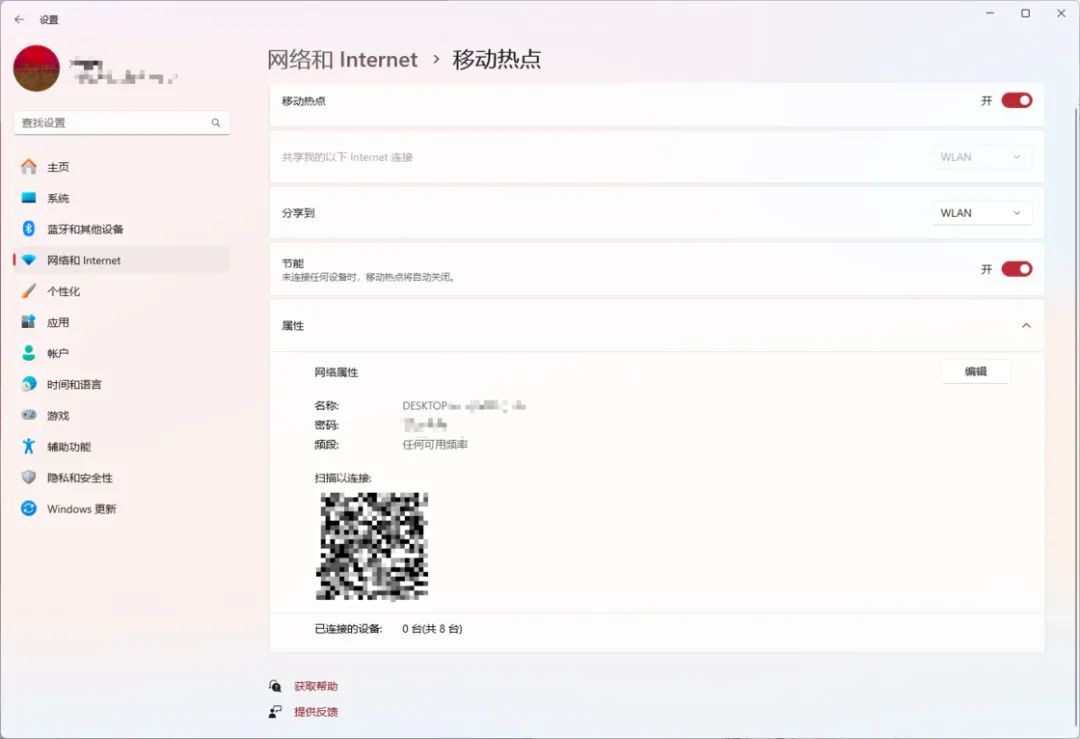The width and height of the screenshot is (1080, 739).
Task: Disable the 节能 power saving toggle
Action: (1017, 269)
